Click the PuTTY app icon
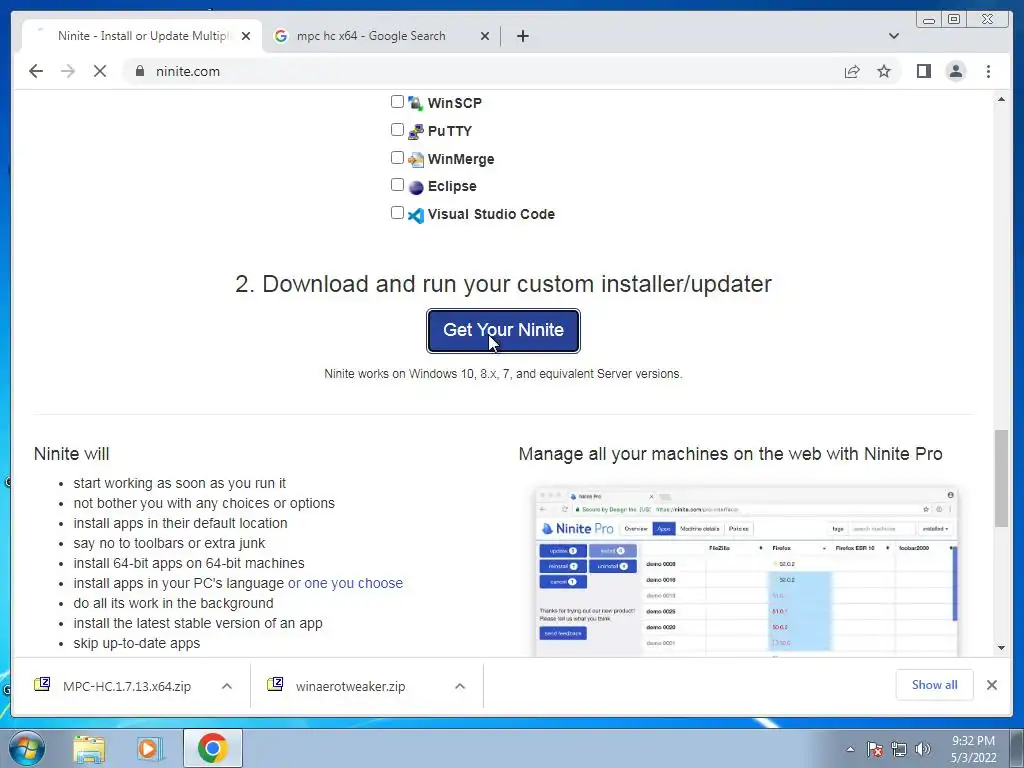Image resolution: width=1024 pixels, height=768 pixels. (x=416, y=131)
